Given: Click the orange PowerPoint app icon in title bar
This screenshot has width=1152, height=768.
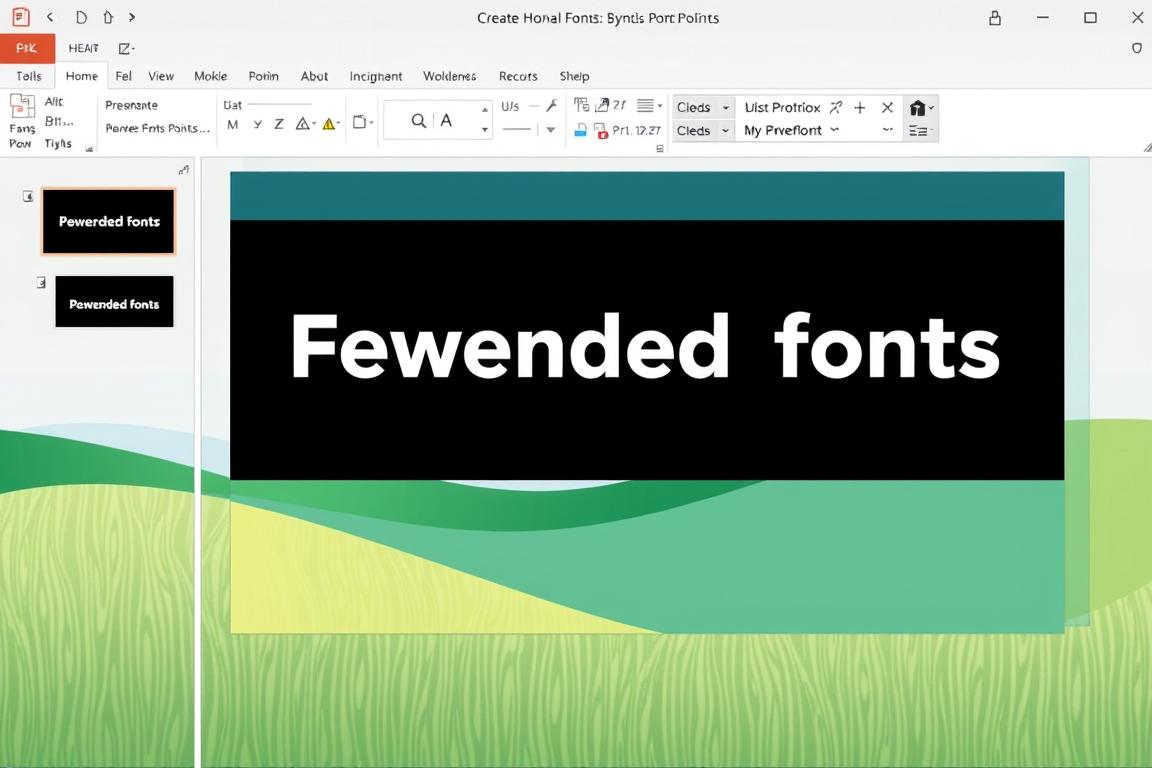Looking at the screenshot, I should click(20, 17).
